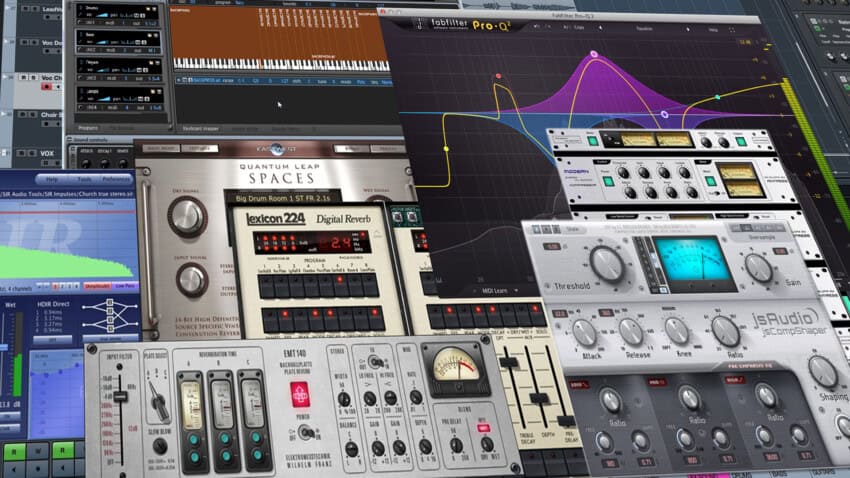This screenshot has width=850, height=478.
Task: Click the Plate Select switch on EMT 140
Action: [x=158, y=400]
